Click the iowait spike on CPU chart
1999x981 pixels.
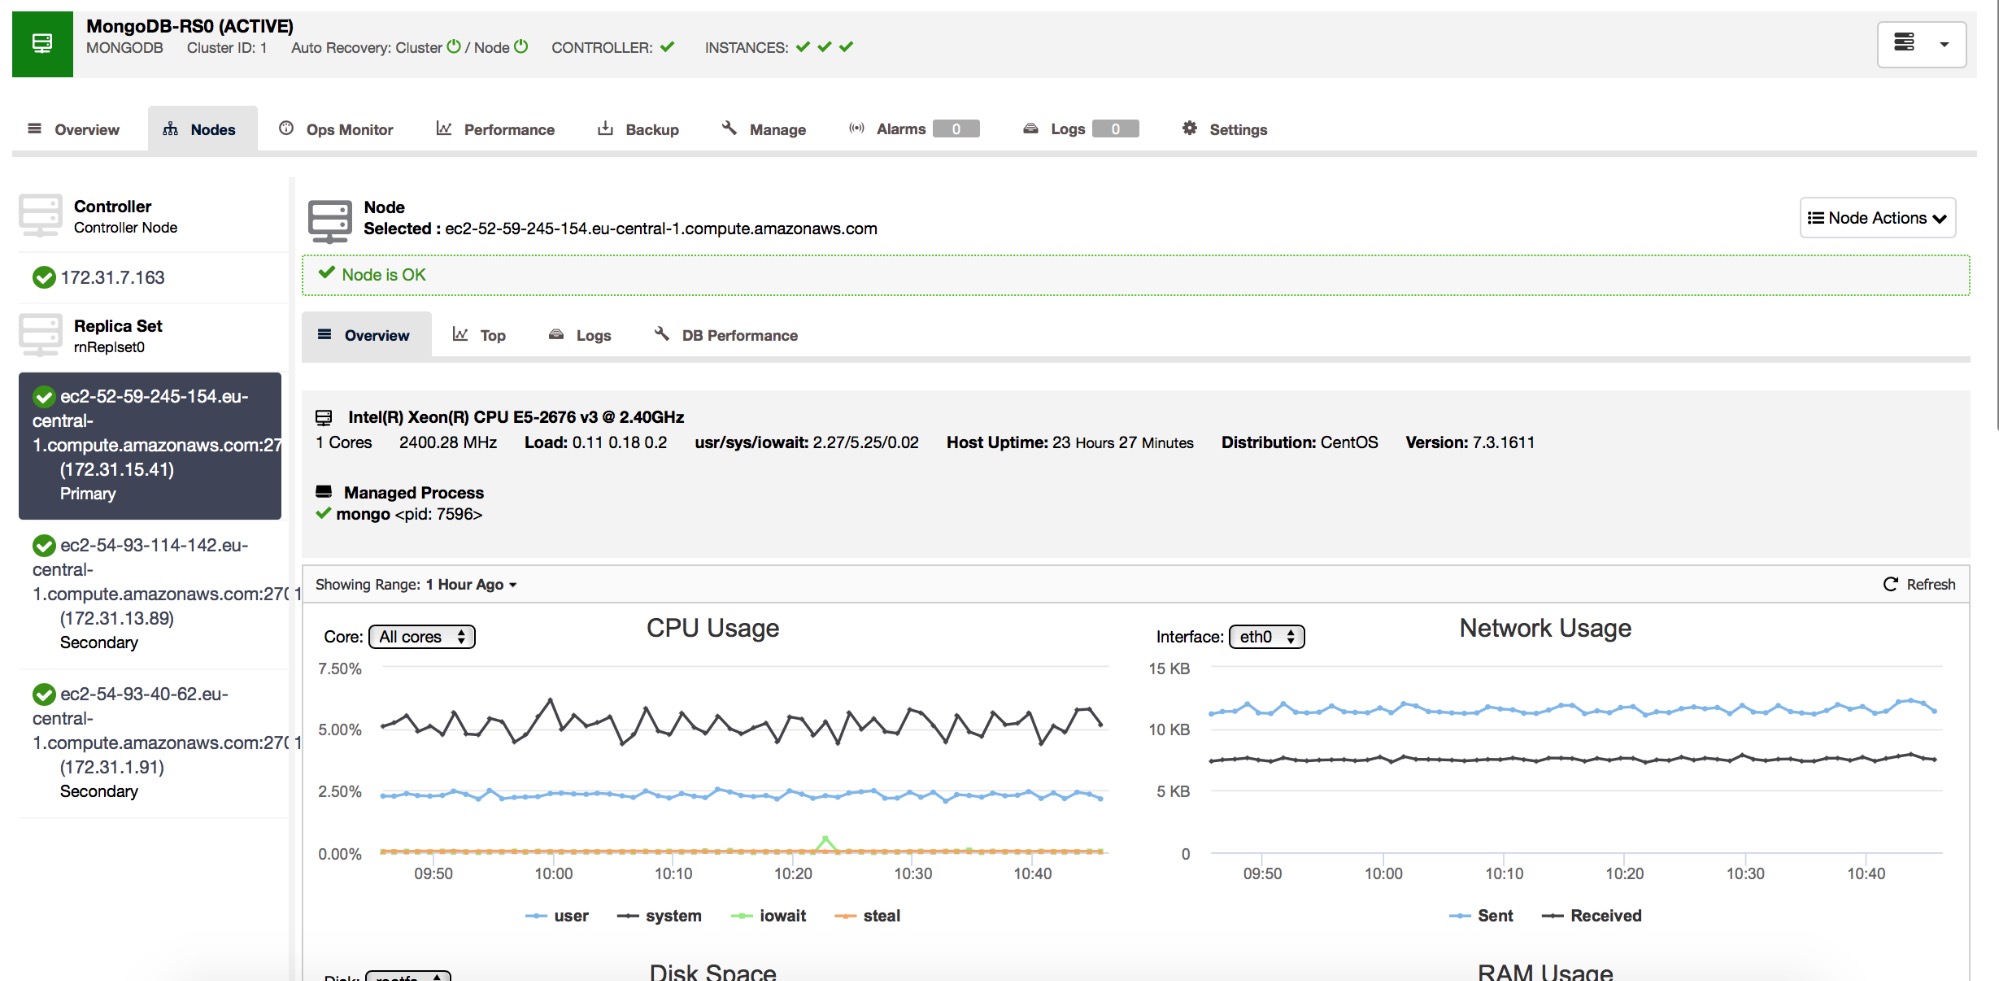pos(825,839)
